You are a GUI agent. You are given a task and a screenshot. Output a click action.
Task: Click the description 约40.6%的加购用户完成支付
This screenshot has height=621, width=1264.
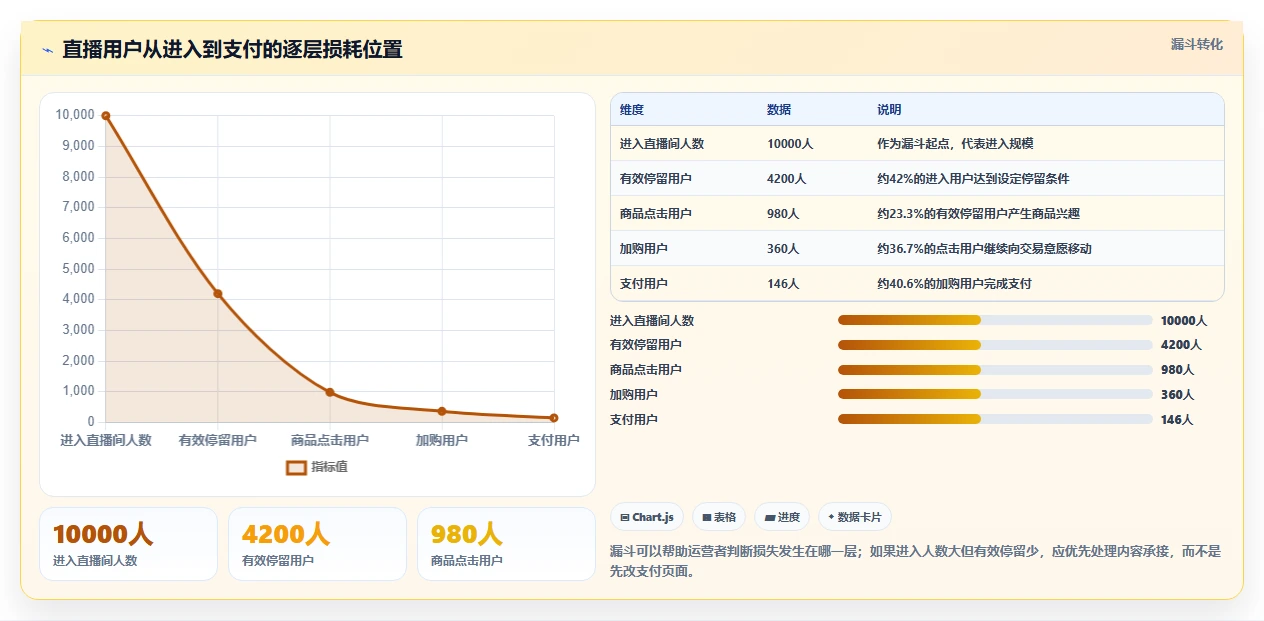pos(954,283)
